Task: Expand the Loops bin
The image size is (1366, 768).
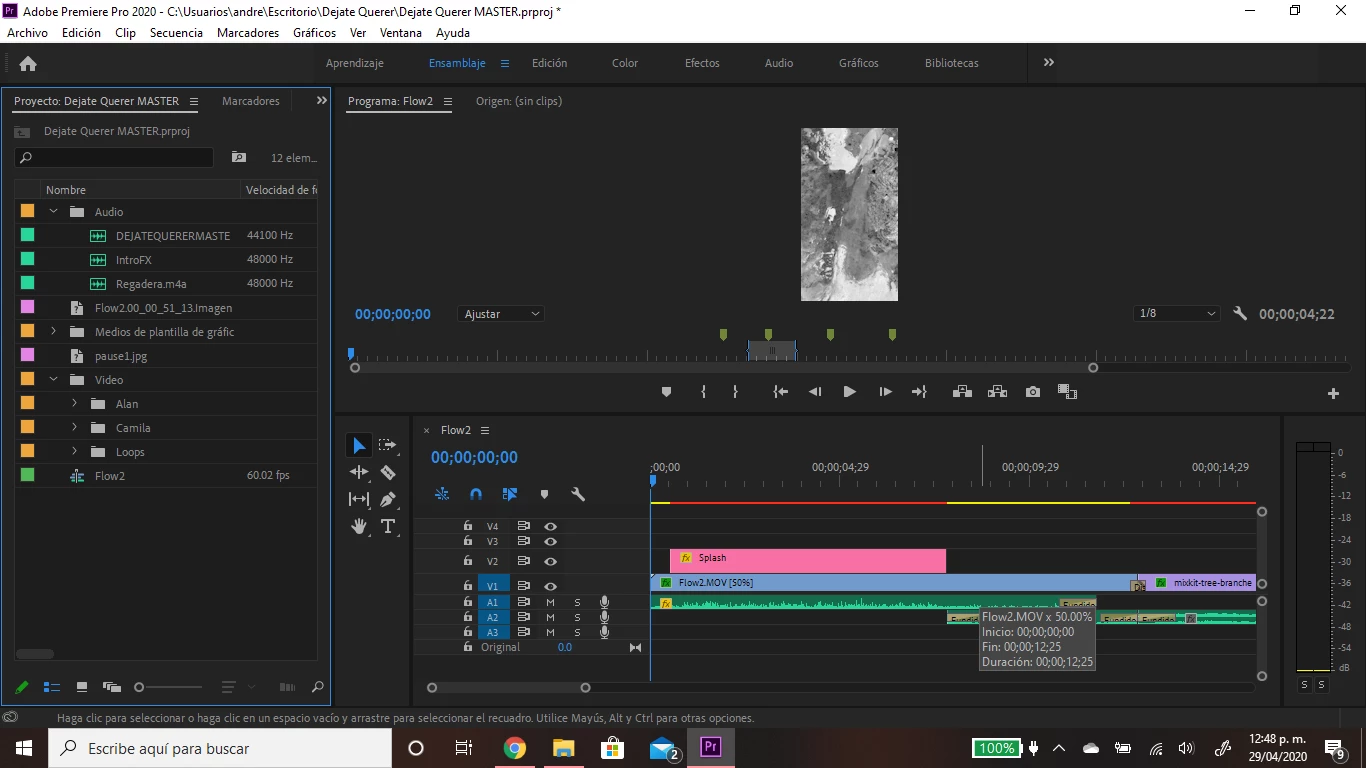Action: click(x=74, y=451)
